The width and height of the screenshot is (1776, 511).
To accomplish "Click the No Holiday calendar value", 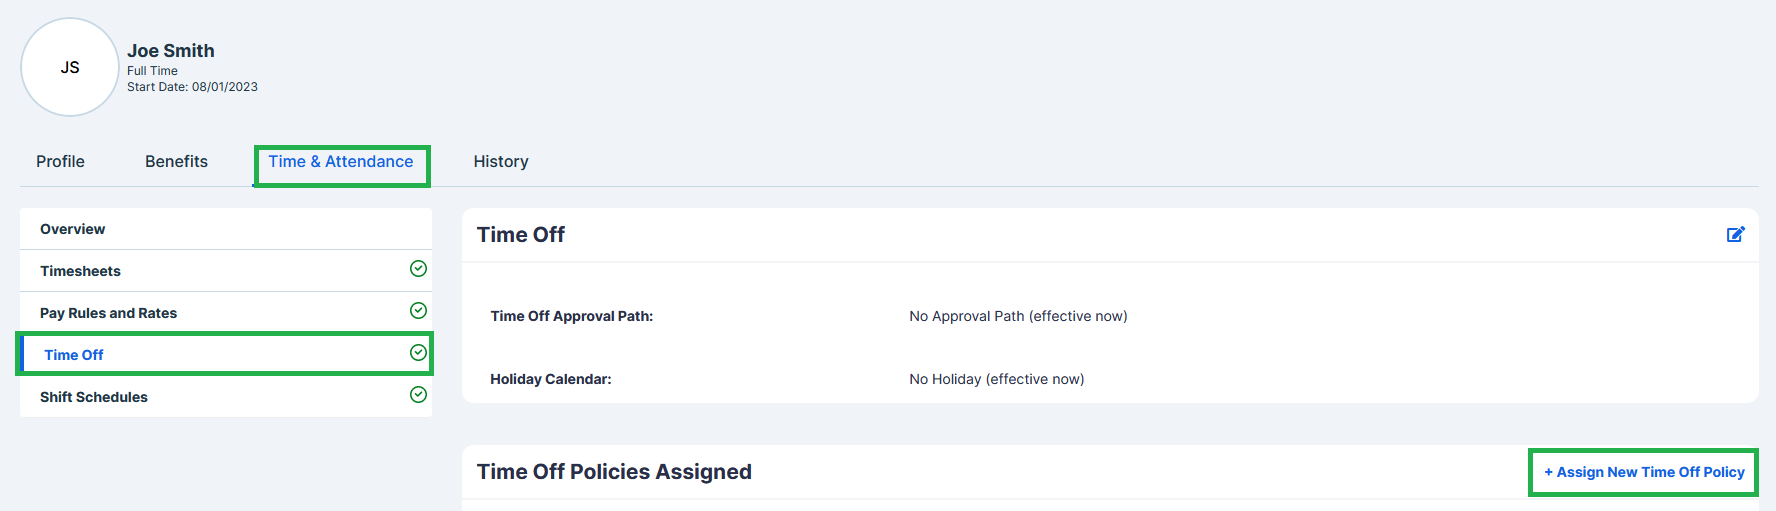I will tap(997, 379).
